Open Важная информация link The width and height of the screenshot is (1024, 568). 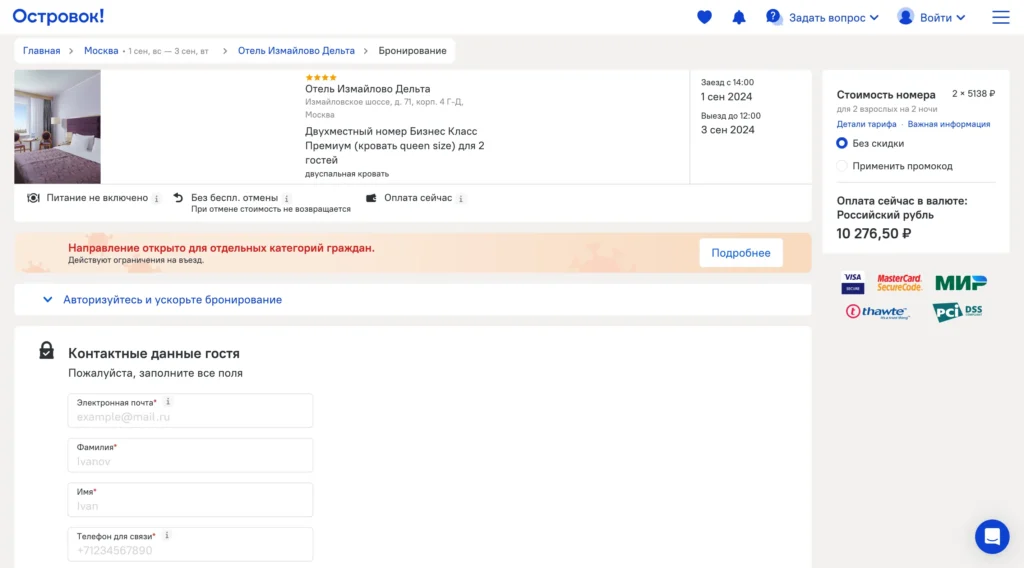pyautogui.click(x=948, y=124)
